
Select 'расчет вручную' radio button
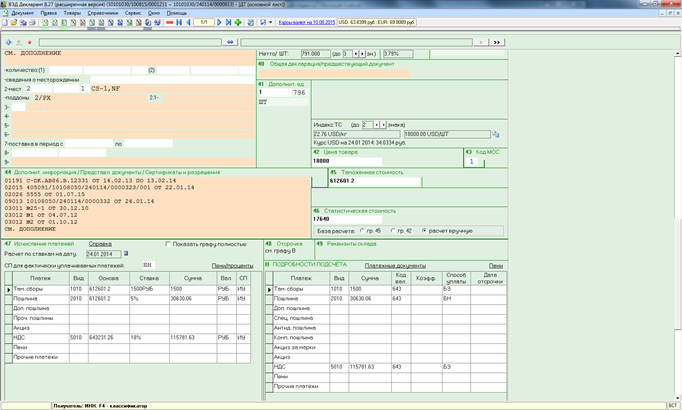tap(426, 230)
